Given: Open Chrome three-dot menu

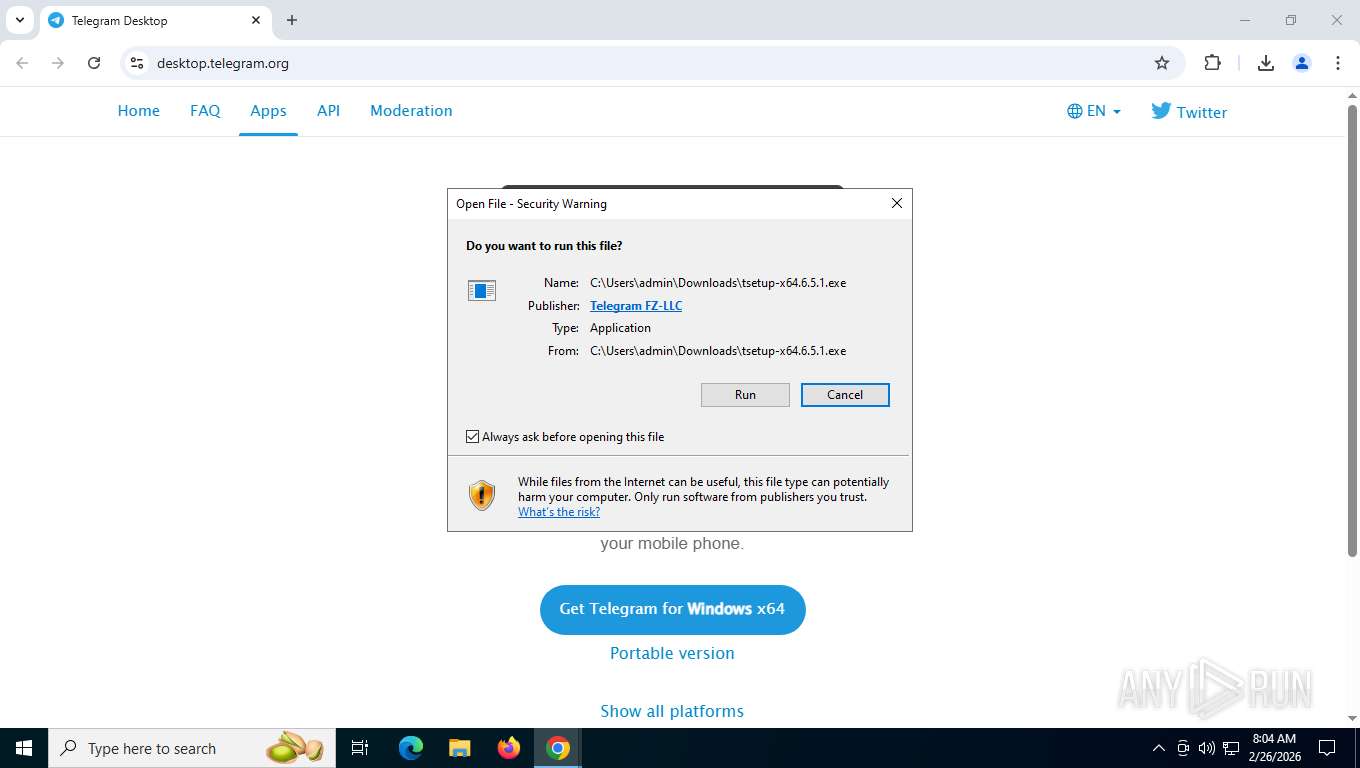Looking at the screenshot, I should (1338, 63).
